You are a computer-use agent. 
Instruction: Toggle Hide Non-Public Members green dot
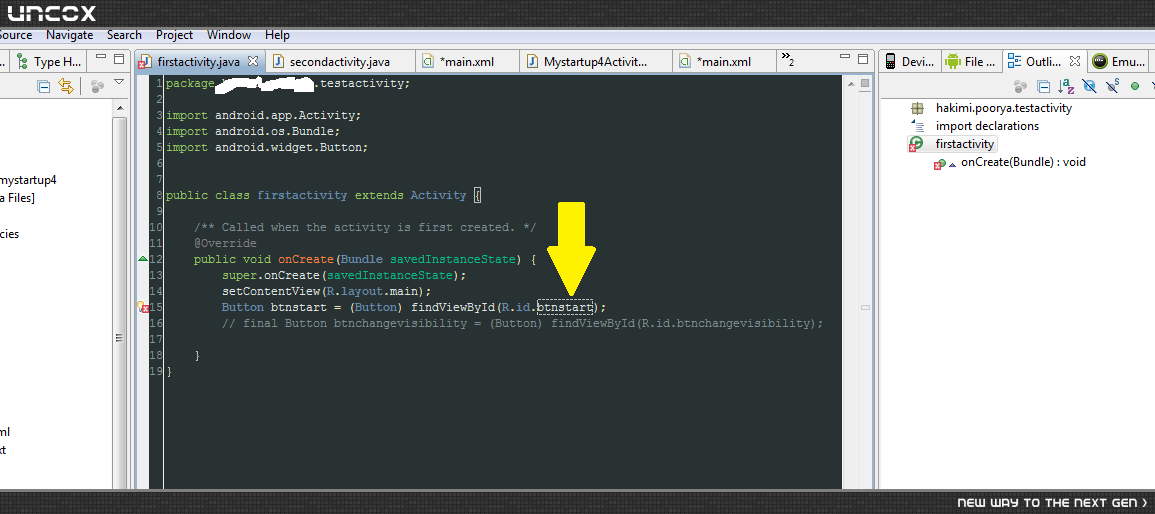[x=1135, y=86]
